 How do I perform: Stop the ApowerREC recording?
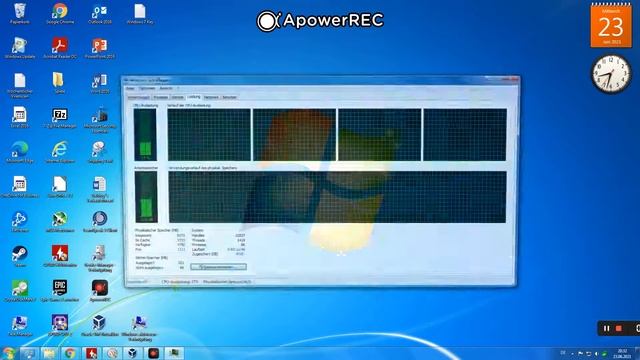[x=619, y=329]
